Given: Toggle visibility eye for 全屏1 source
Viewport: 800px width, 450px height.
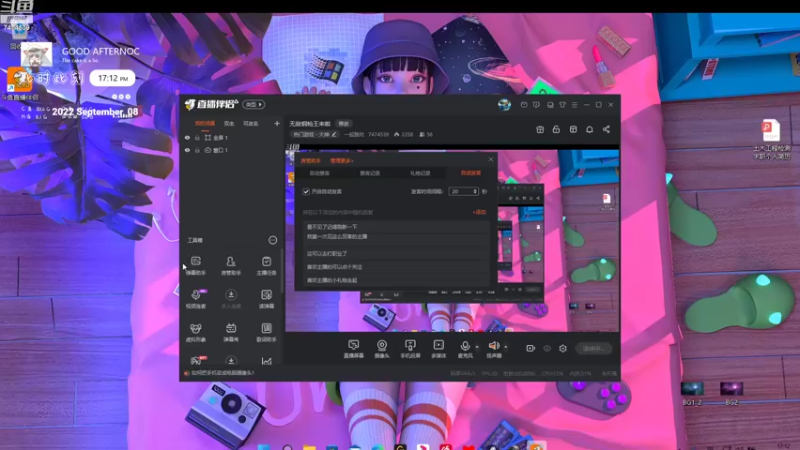Looking at the screenshot, I should tap(187, 138).
